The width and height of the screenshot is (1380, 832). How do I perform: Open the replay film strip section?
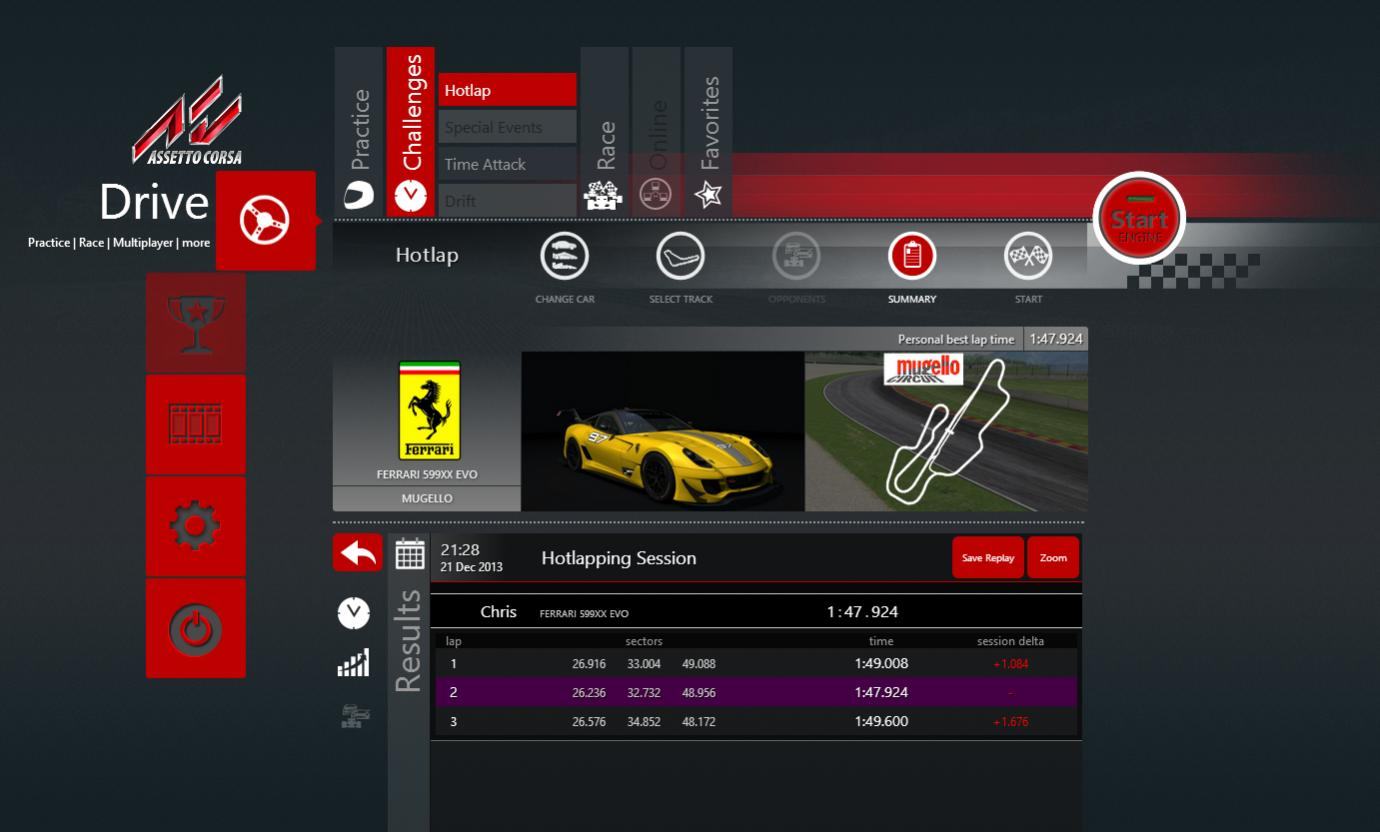point(196,425)
